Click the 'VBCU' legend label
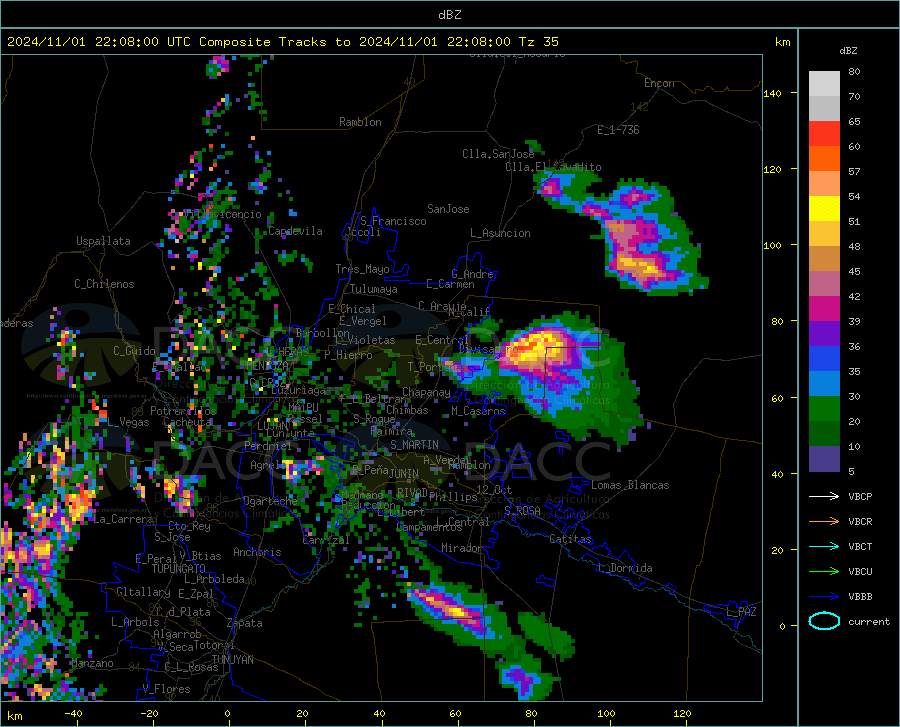The height and width of the screenshot is (727, 900). point(860,572)
